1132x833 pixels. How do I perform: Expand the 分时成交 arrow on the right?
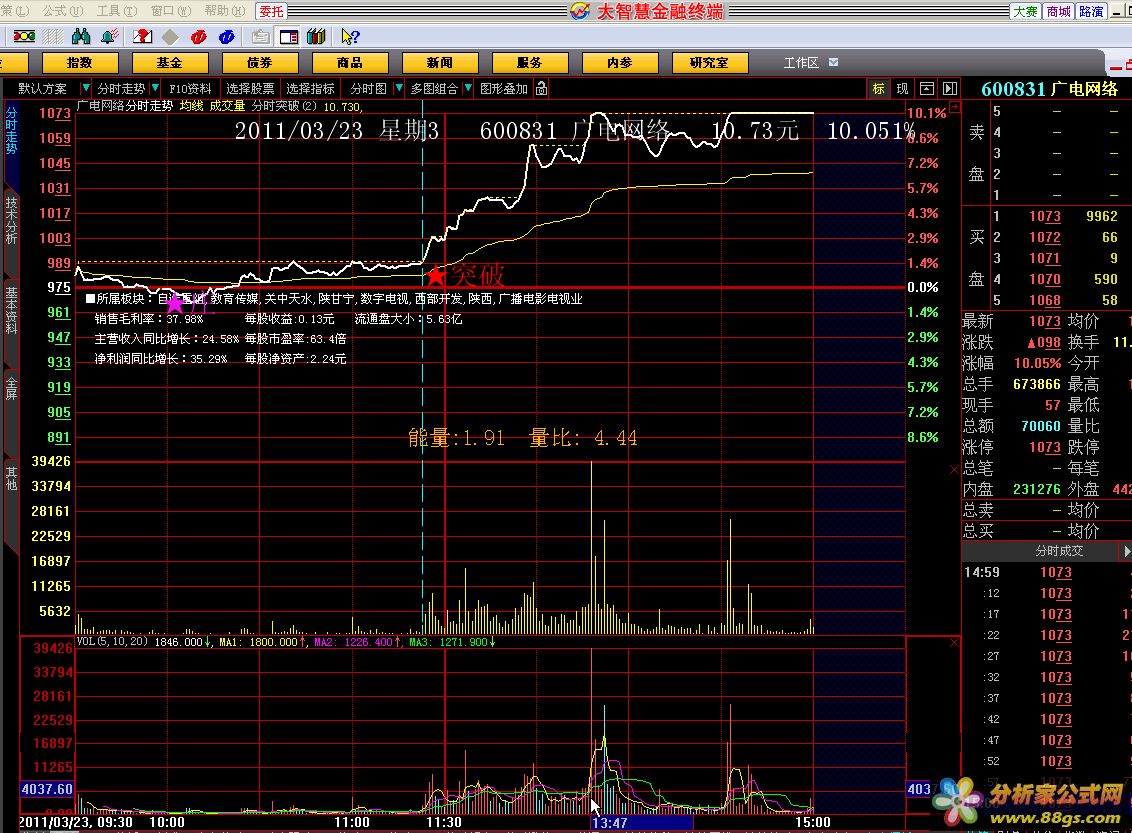[1127, 551]
